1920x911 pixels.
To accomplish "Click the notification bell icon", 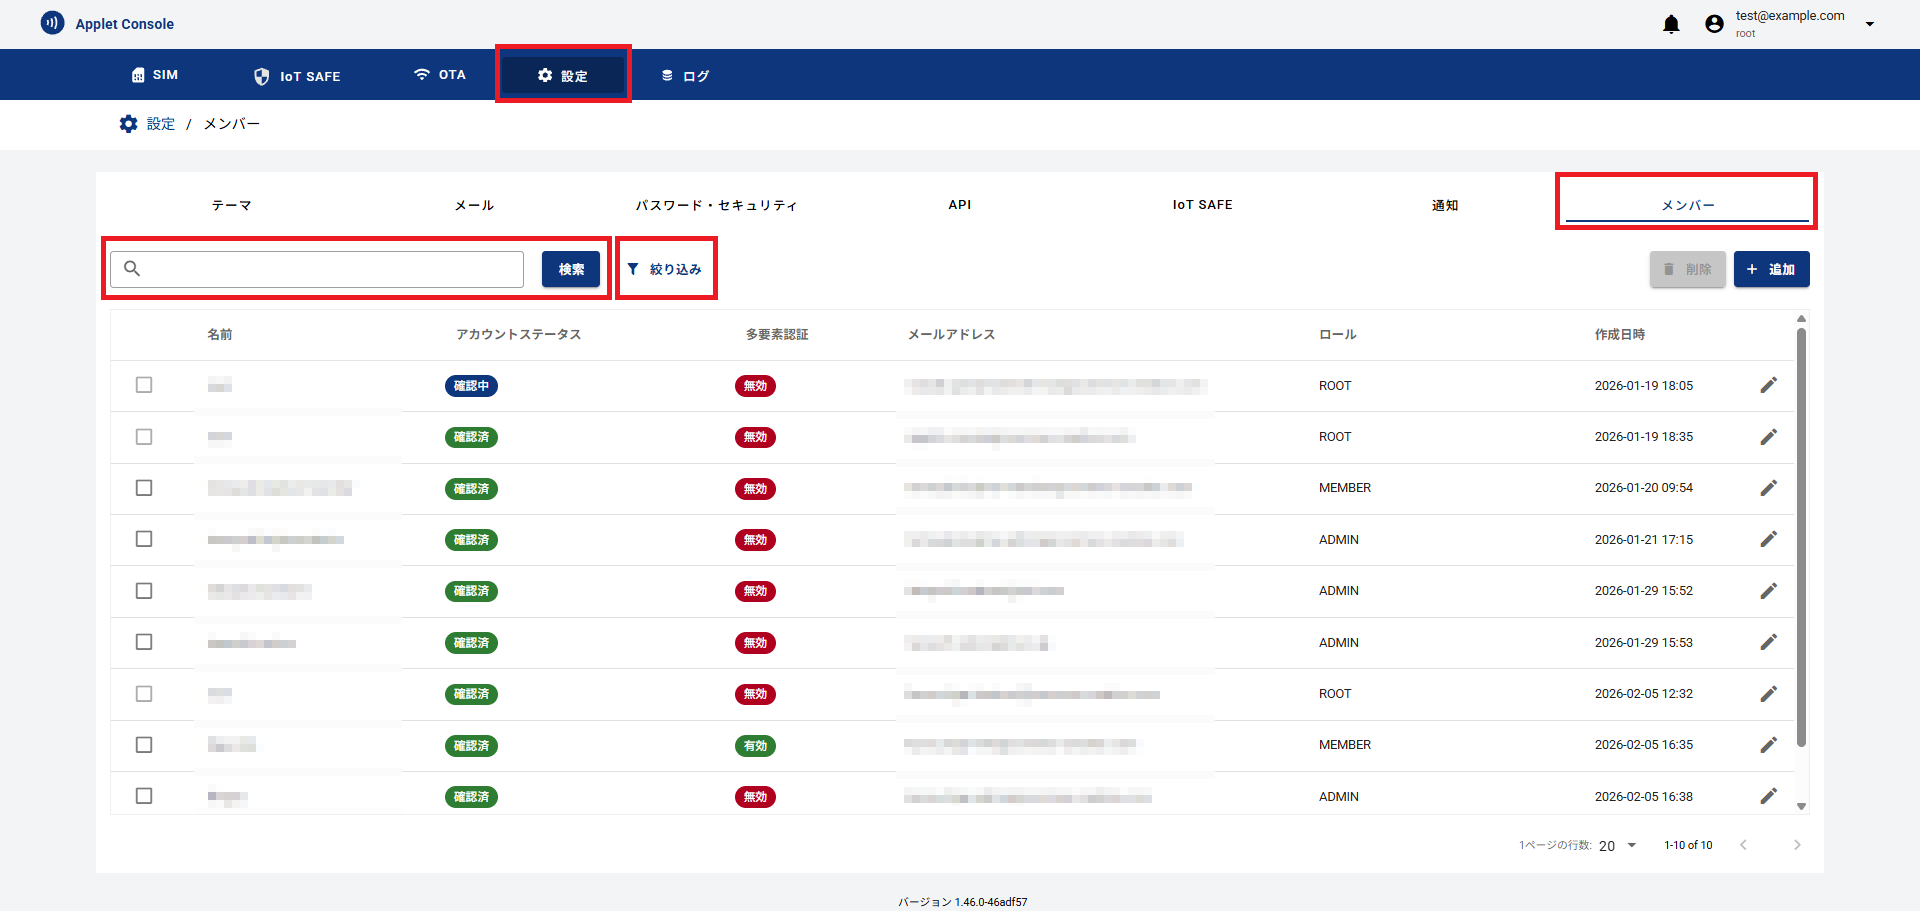I will point(1671,24).
